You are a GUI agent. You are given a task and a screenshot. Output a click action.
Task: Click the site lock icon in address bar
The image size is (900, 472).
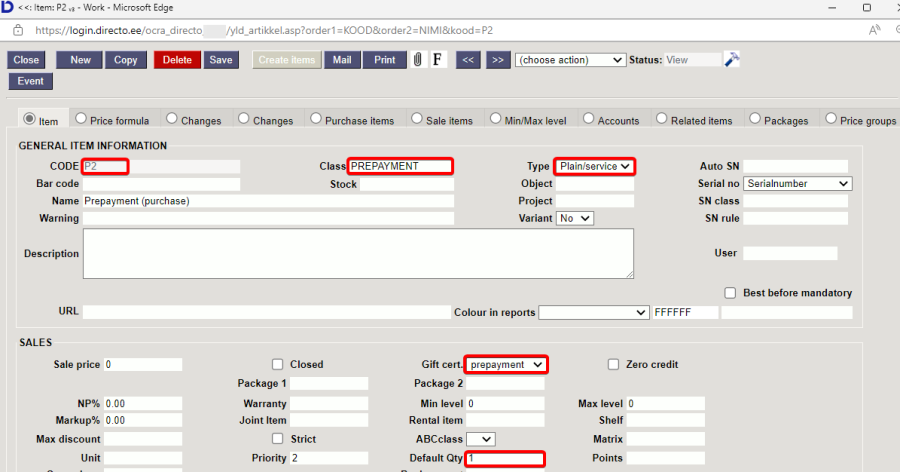(x=18, y=30)
